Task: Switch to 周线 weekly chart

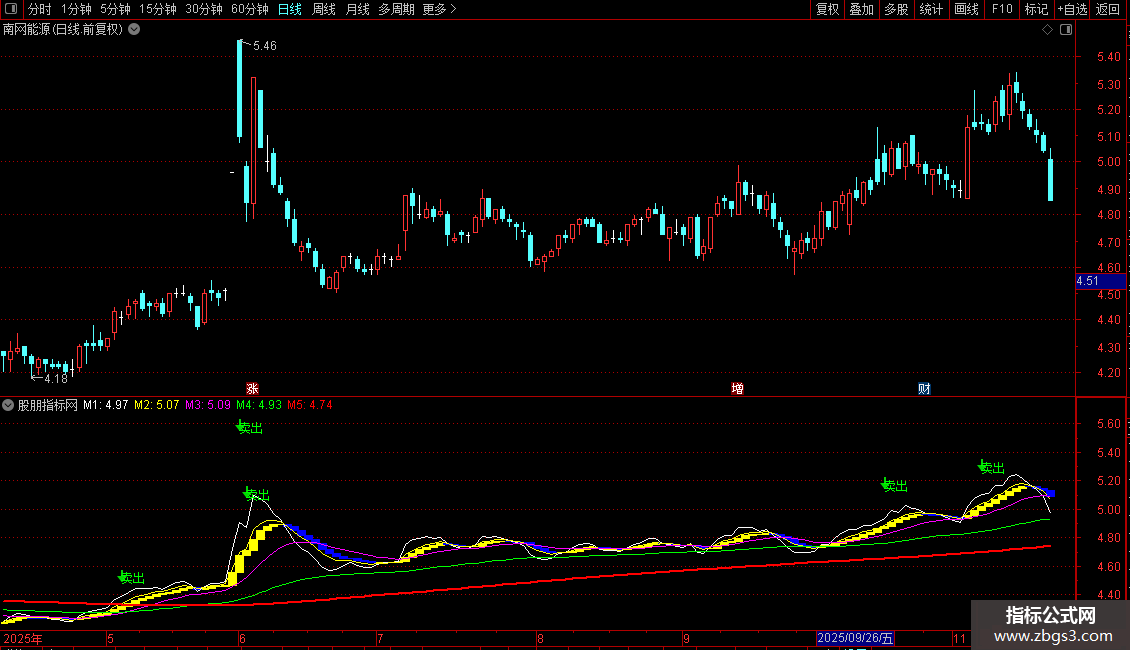Action: (x=324, y=9)
